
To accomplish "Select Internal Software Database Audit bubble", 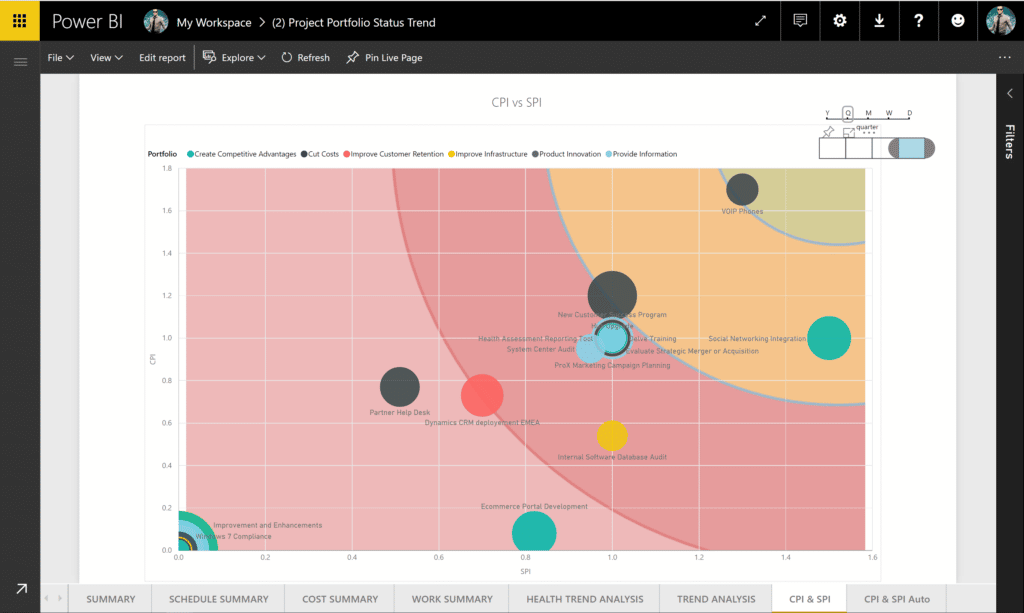I will 612,435.
